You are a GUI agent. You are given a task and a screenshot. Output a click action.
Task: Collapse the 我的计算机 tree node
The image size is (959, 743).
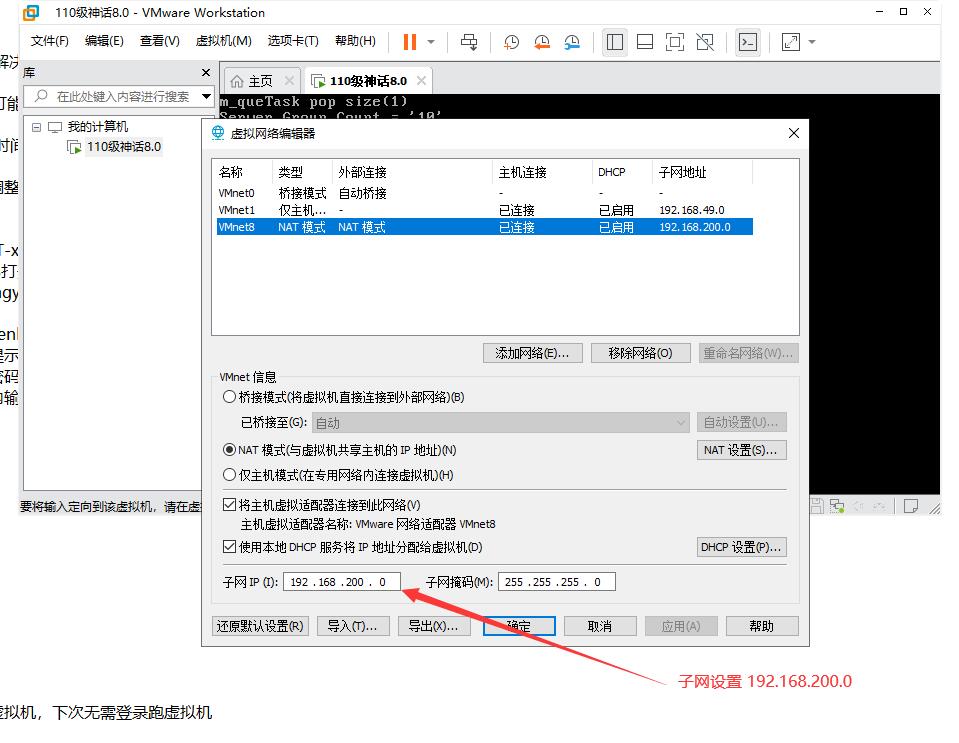coord(36,128)
